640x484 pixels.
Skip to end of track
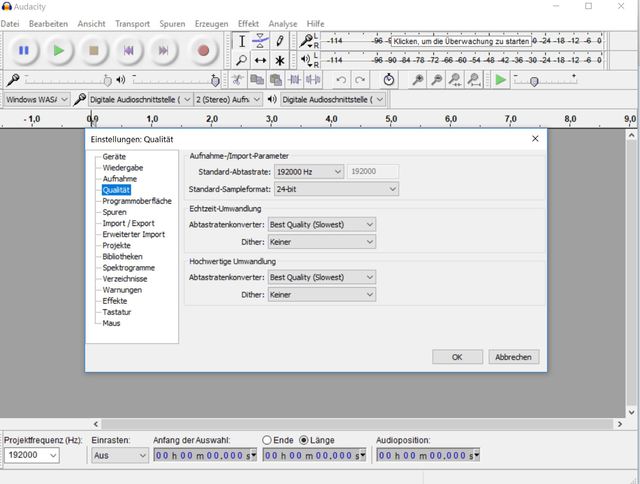click(163, 51)
